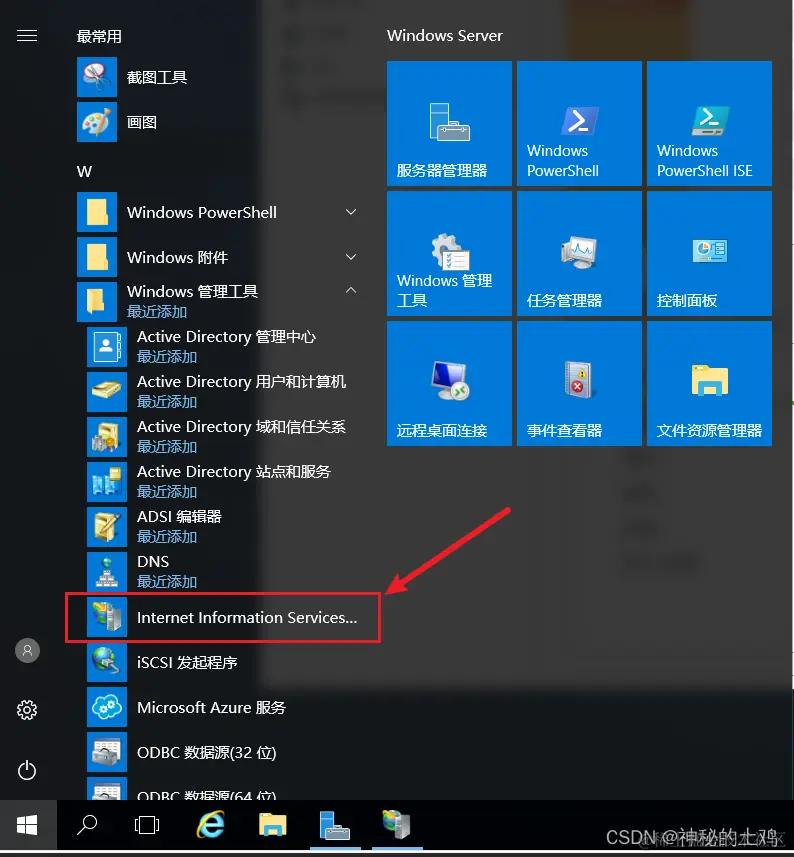Open Active Directory 用户和计算机

pos(224,391)
